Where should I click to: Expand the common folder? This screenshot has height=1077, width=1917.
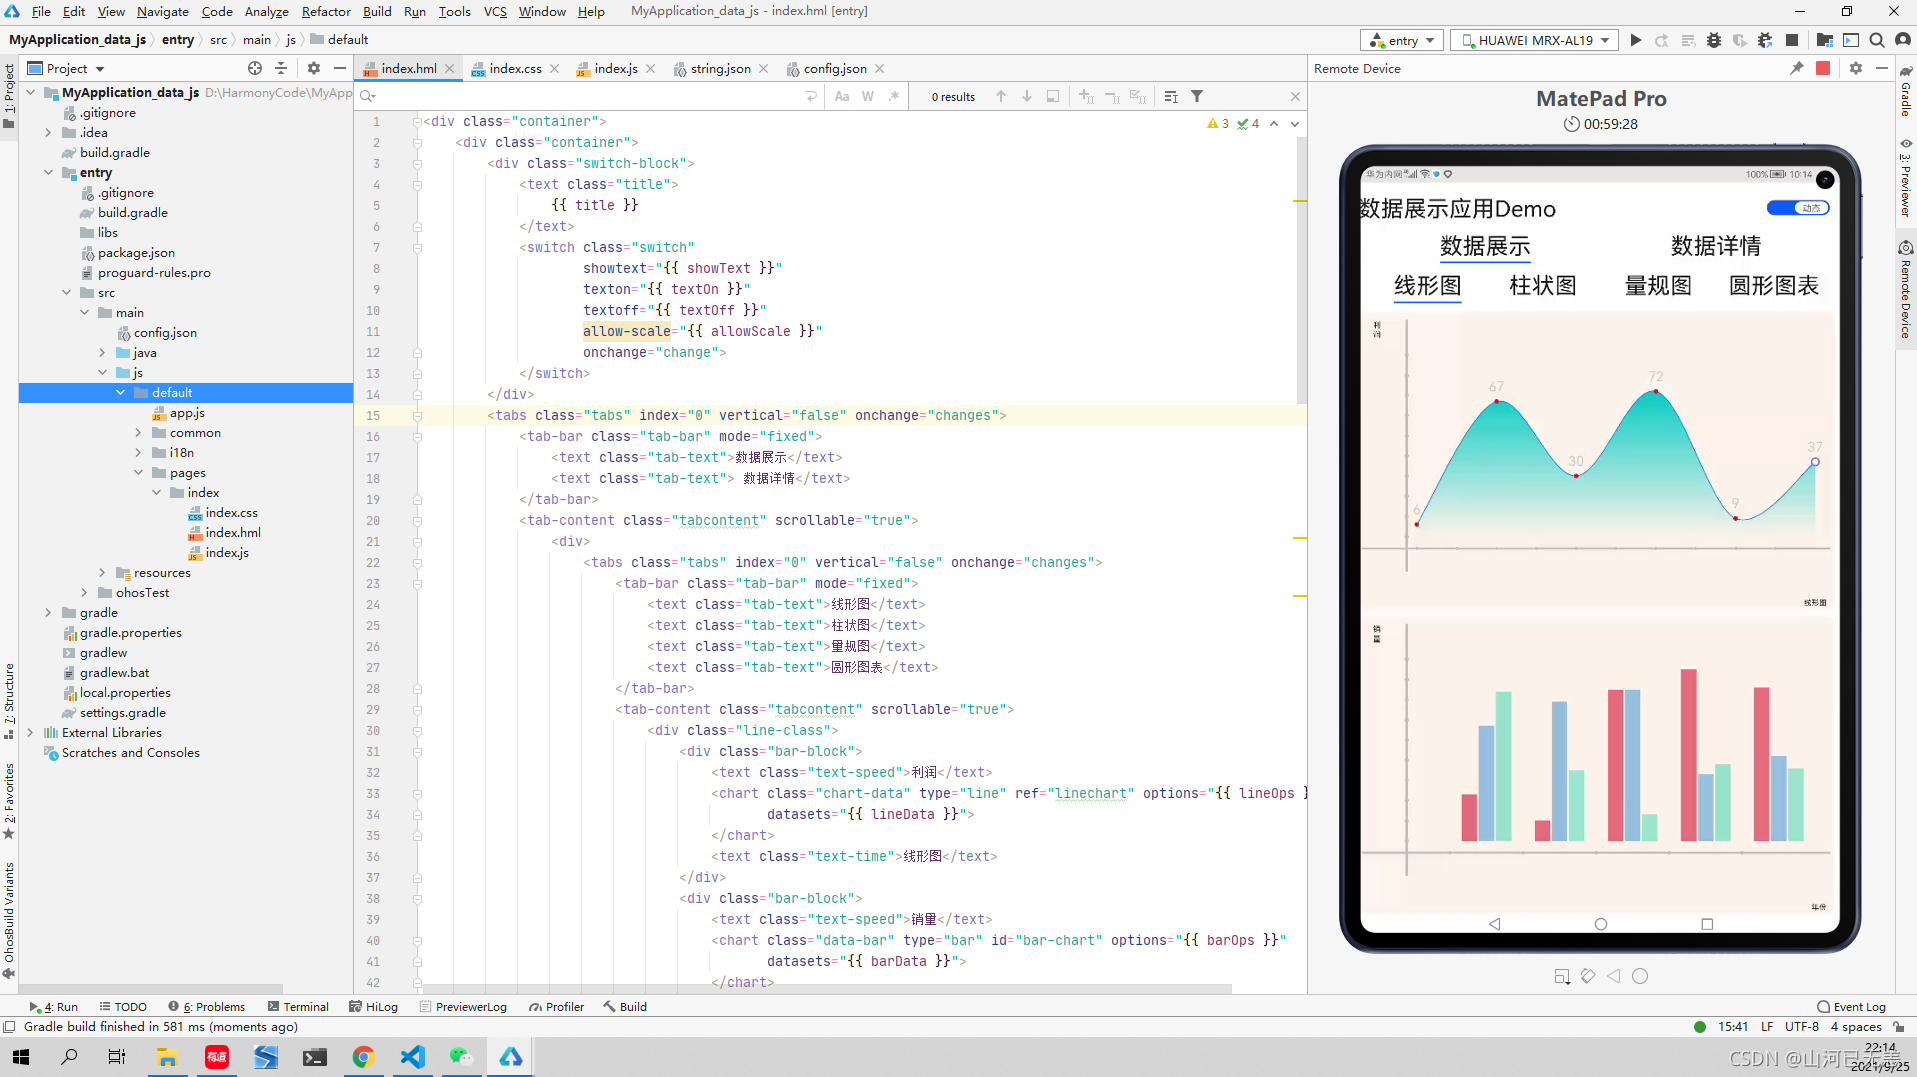(138, 432)
